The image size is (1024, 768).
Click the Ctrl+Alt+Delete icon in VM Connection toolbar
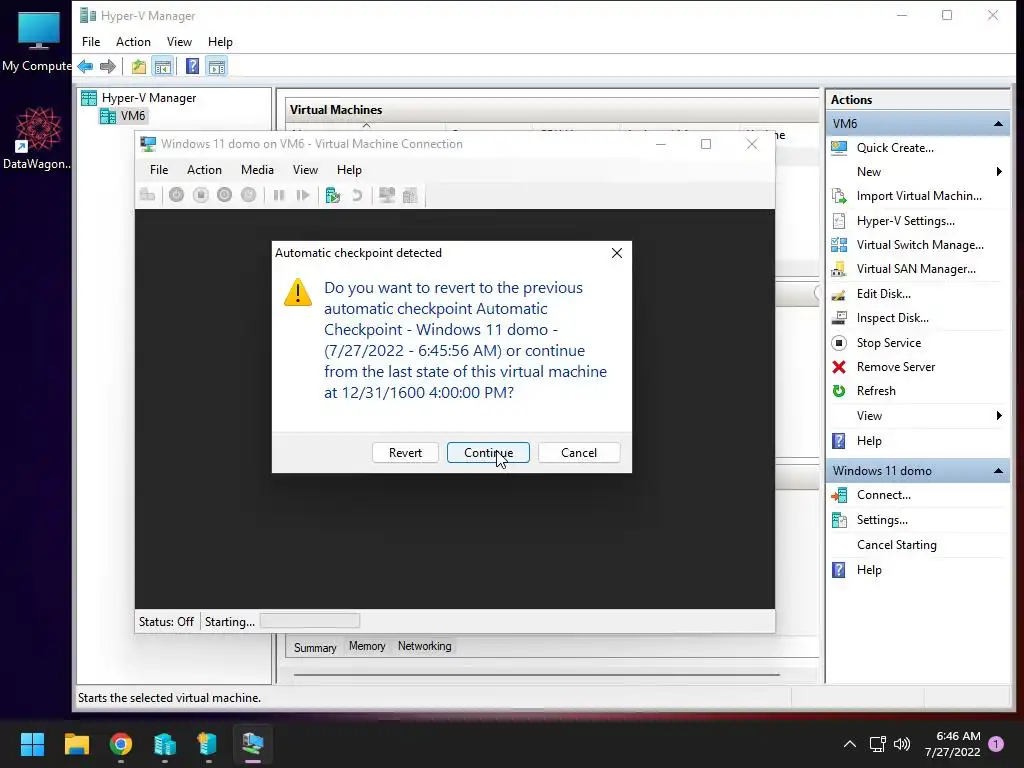(x=148, y=195)
